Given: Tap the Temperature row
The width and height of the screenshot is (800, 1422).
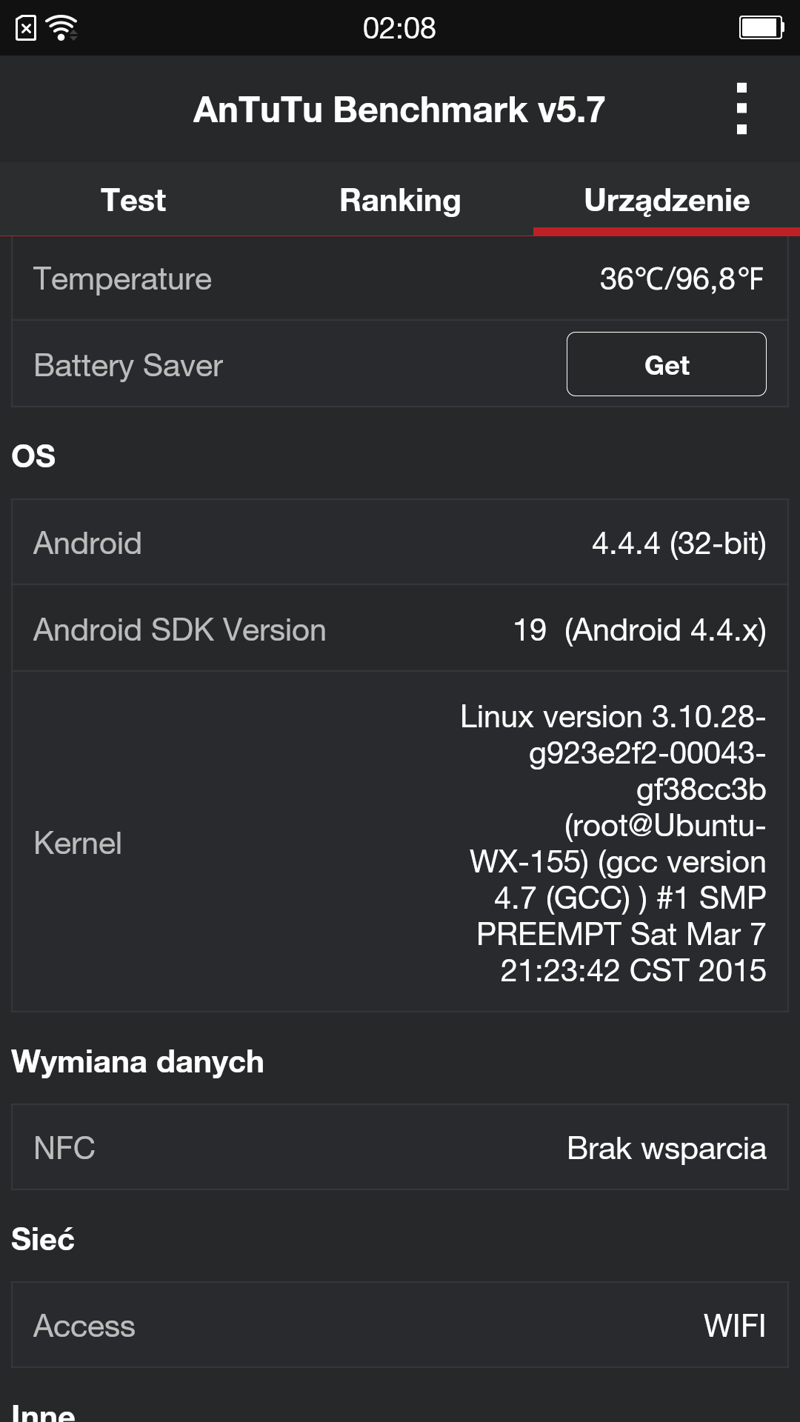Looking at the screenshot, I should pos(400,279).
